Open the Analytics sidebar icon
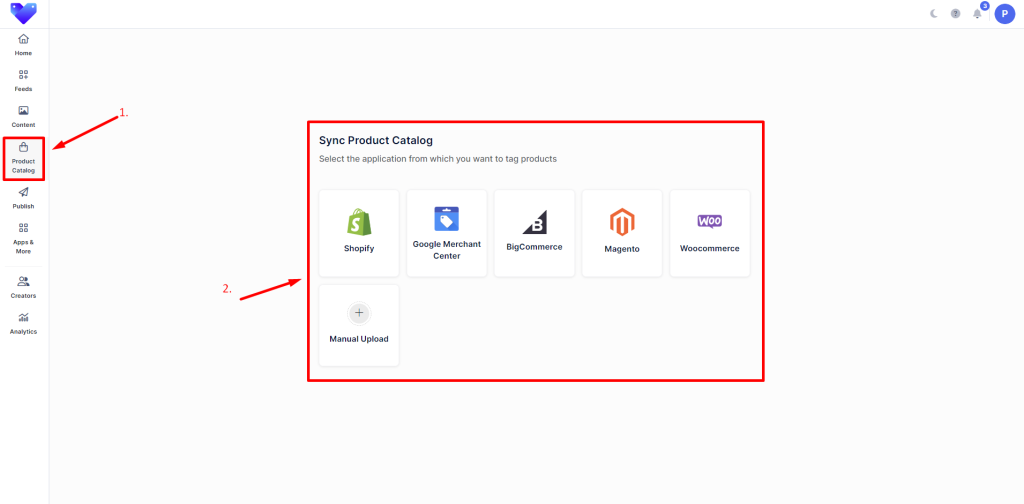The image size is (1024, 504). (x=24, y=317)
